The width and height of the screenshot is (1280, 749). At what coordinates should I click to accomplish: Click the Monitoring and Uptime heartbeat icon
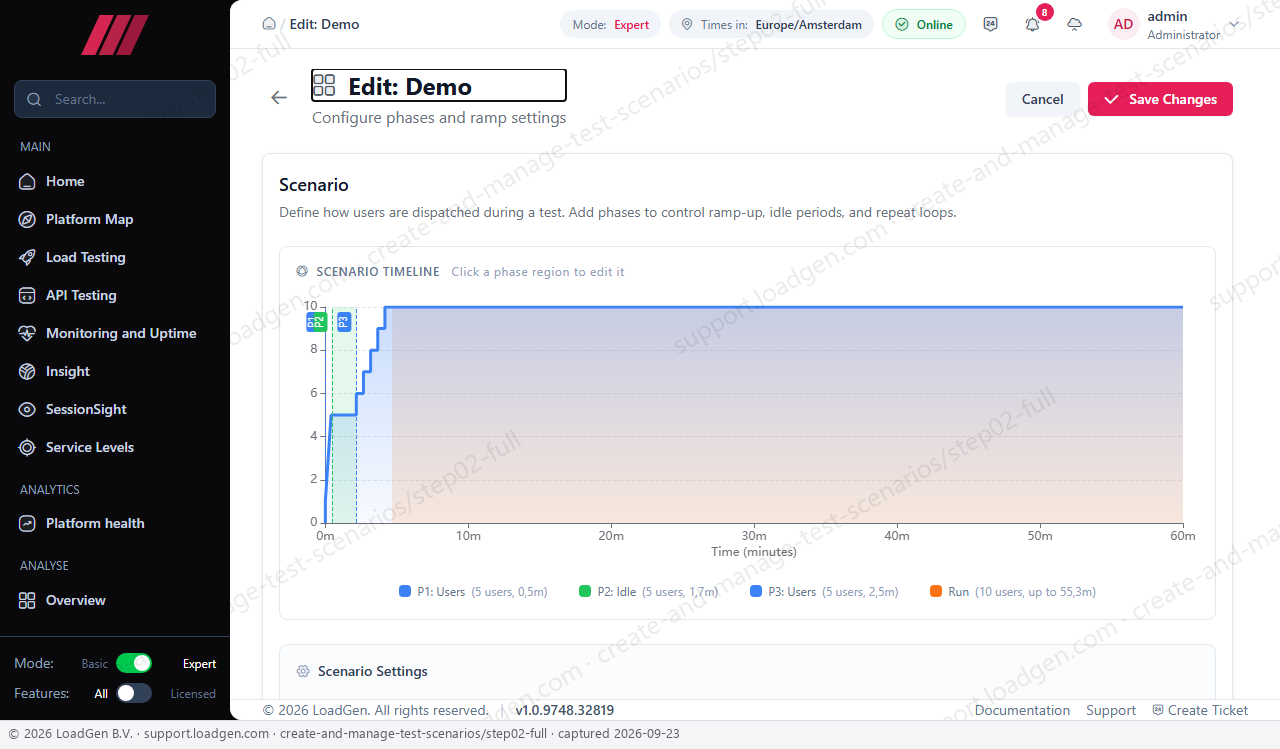[x=28, y=333]
